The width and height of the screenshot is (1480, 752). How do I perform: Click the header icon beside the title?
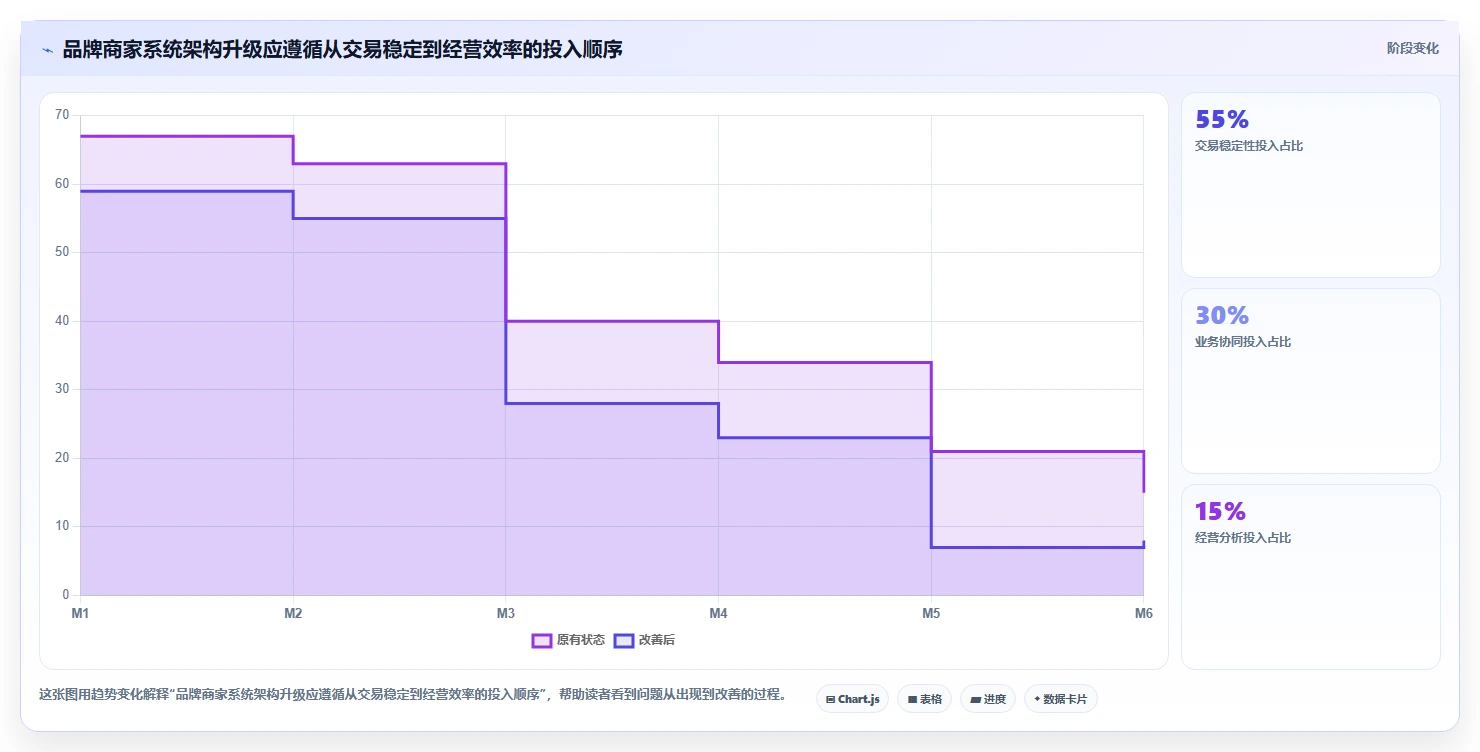tap(47, 49)
